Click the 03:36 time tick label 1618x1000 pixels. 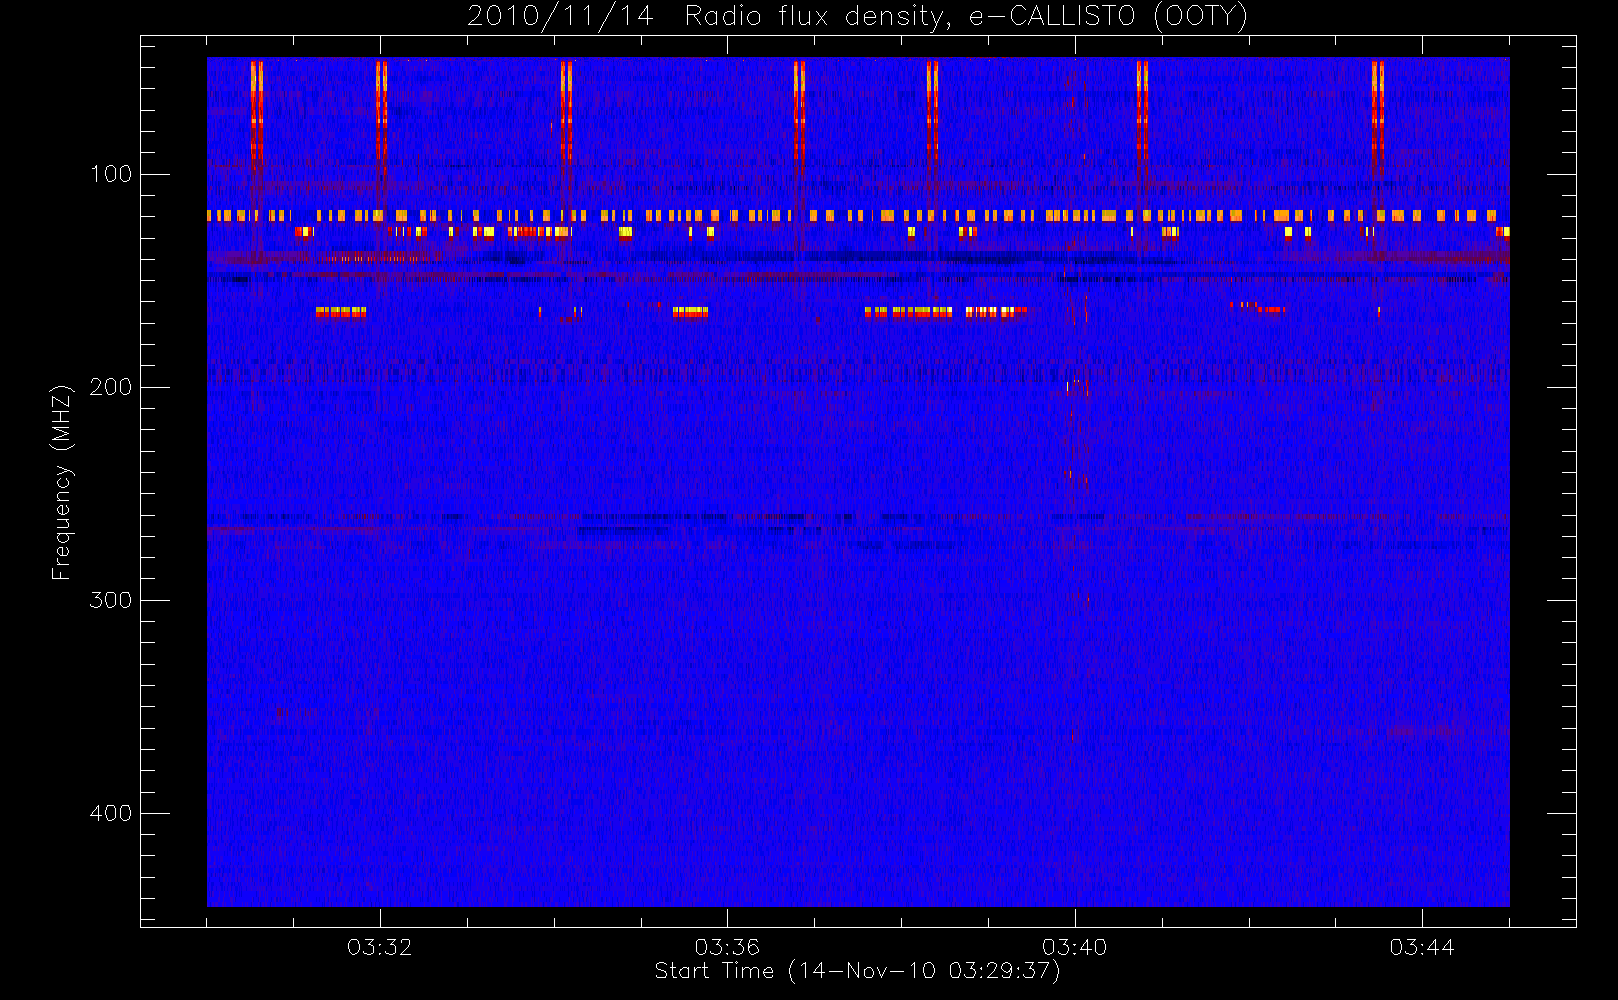(x=727, y=947)
